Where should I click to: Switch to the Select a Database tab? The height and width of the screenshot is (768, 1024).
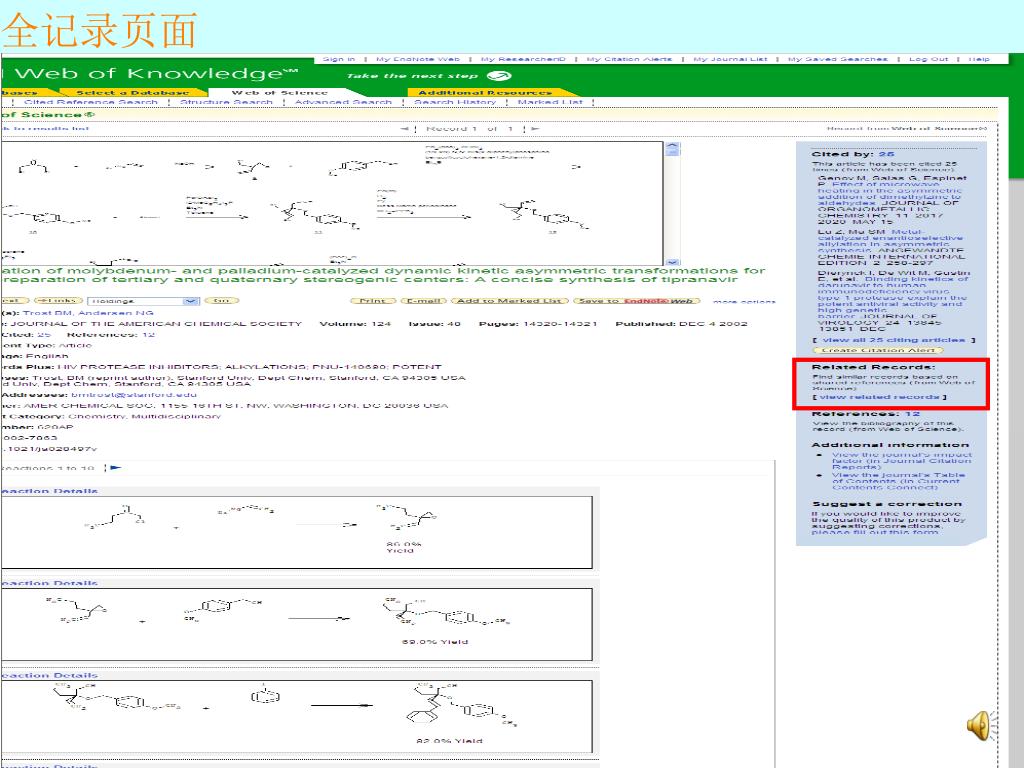(x=133, y=93)
